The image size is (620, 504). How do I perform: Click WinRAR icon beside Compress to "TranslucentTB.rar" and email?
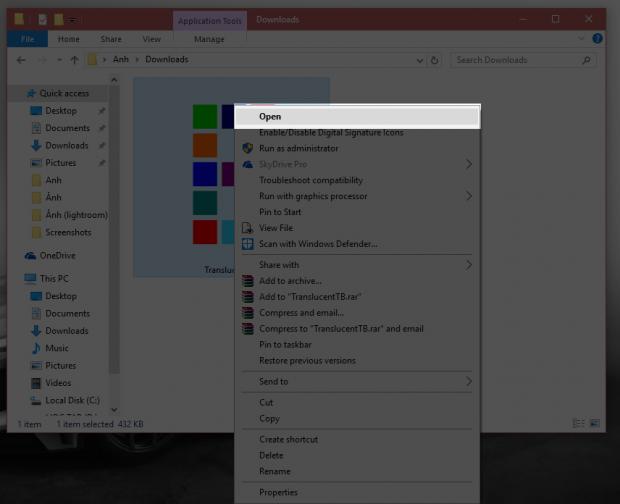(248, 328)
